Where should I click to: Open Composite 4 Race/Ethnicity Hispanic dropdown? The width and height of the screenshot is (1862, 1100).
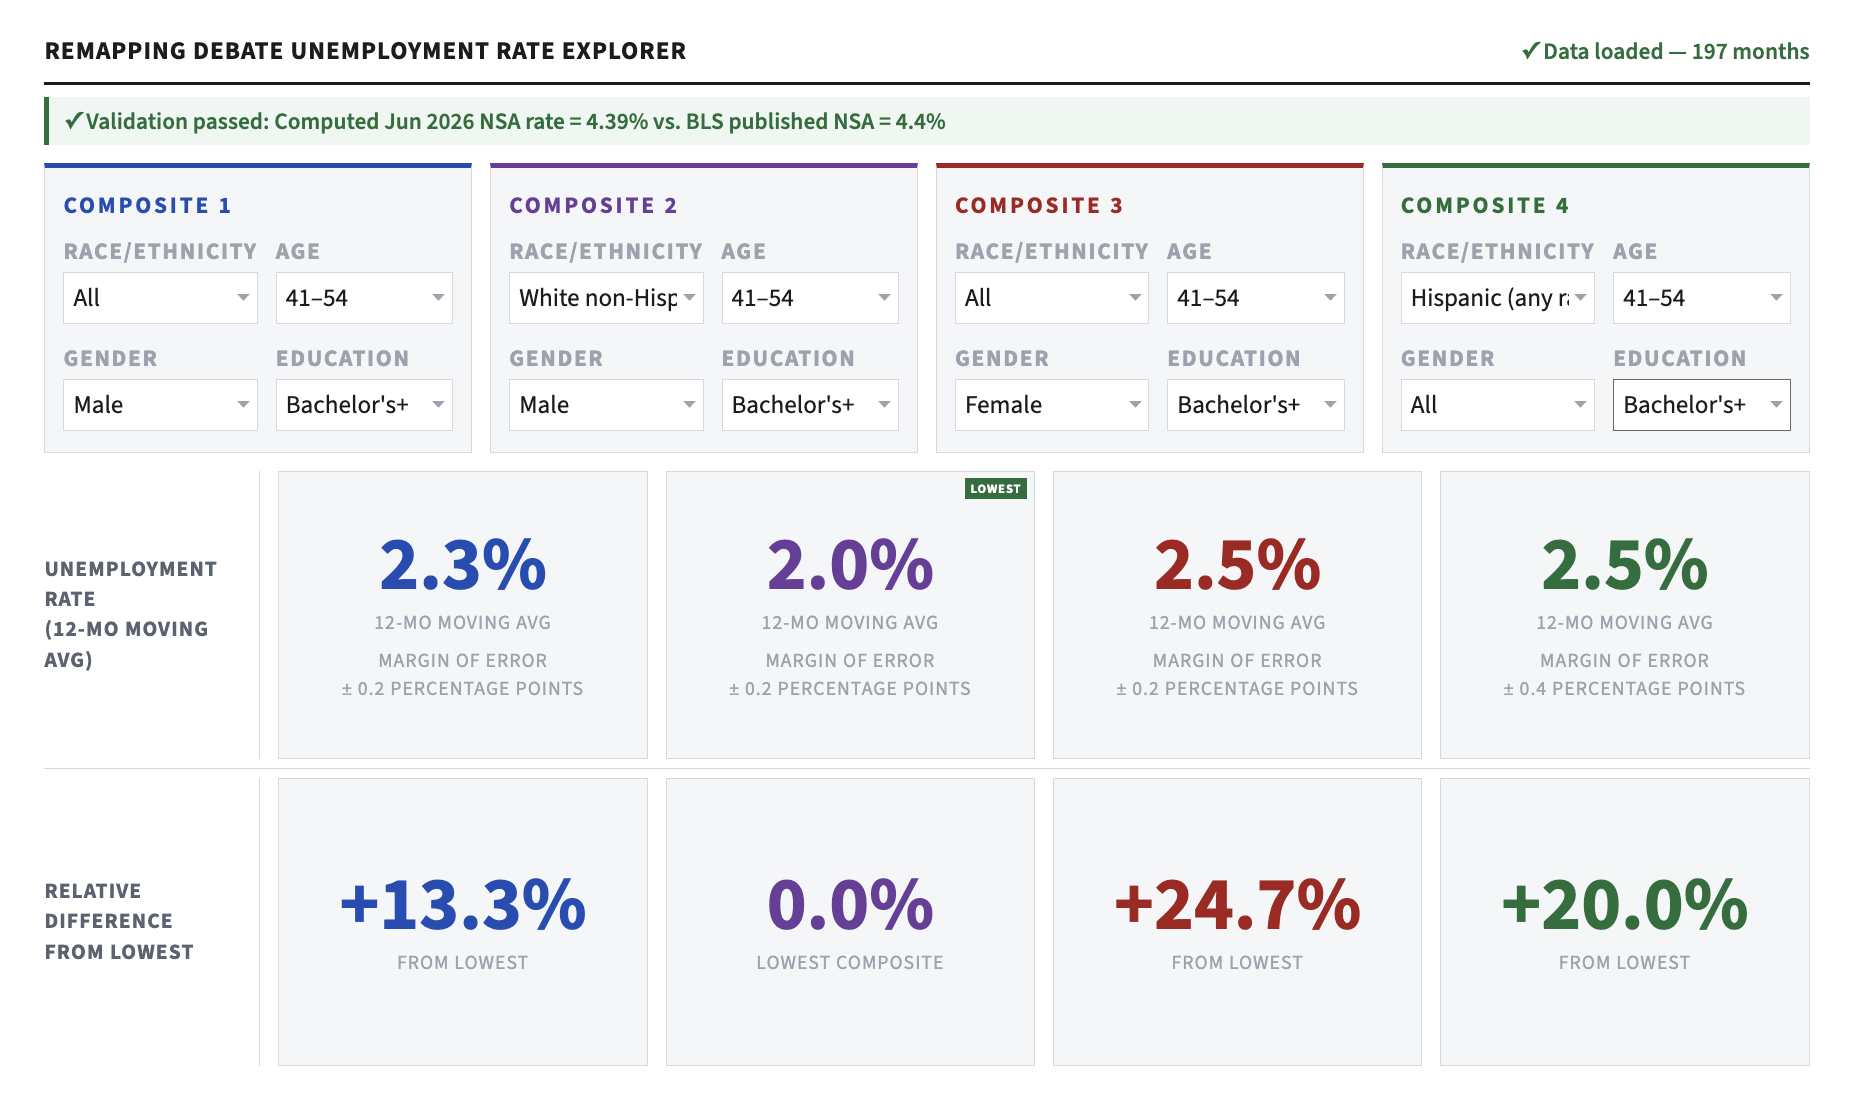click(1498, 298)
